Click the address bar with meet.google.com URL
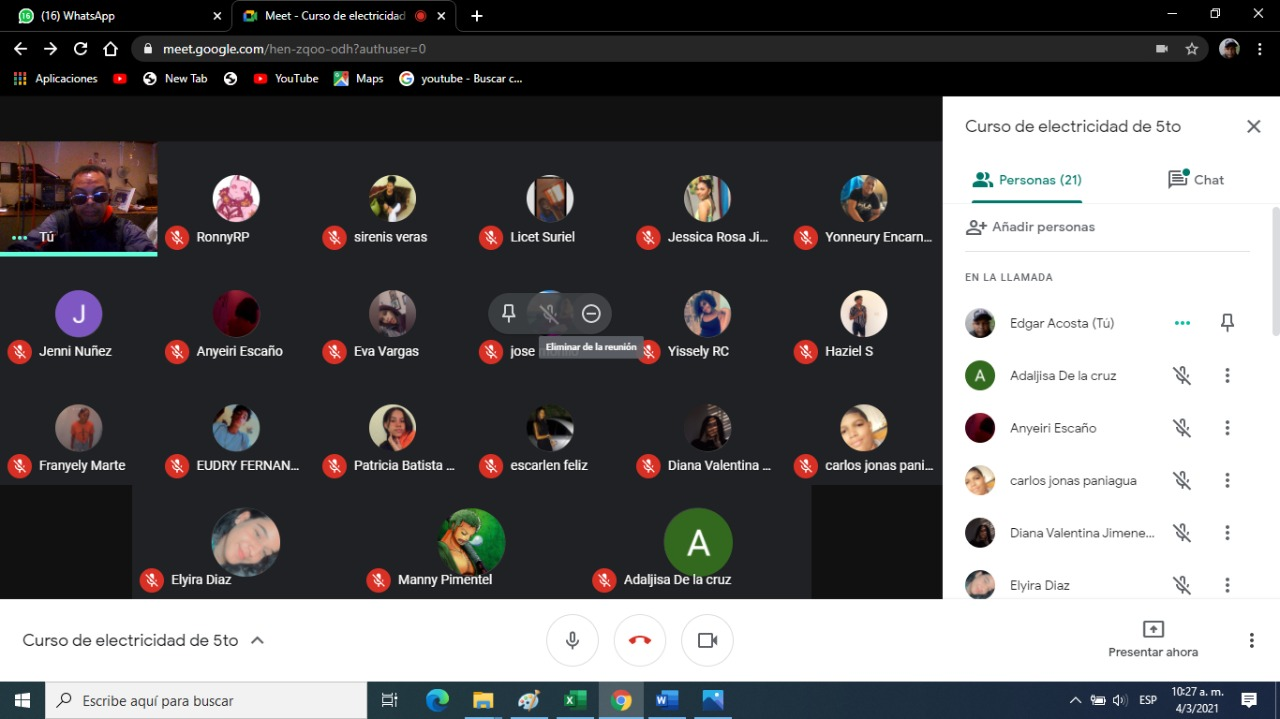The width and height of the screenshot is (1280, 719). click(640, 48)
